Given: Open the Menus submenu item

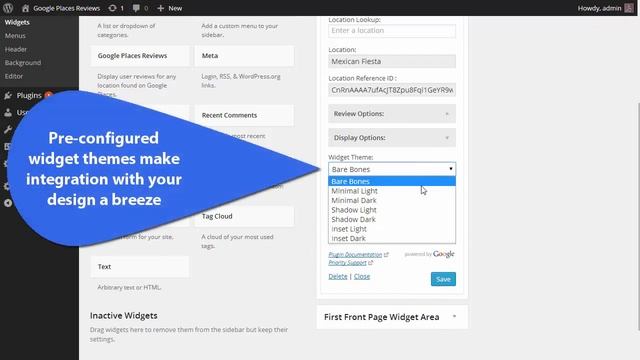Looking at the screenshot, I should coord(15,36).
